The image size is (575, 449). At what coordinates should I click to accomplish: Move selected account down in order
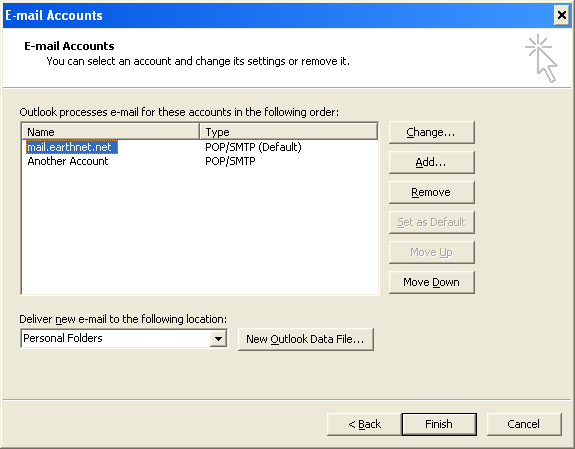point(432,282)
